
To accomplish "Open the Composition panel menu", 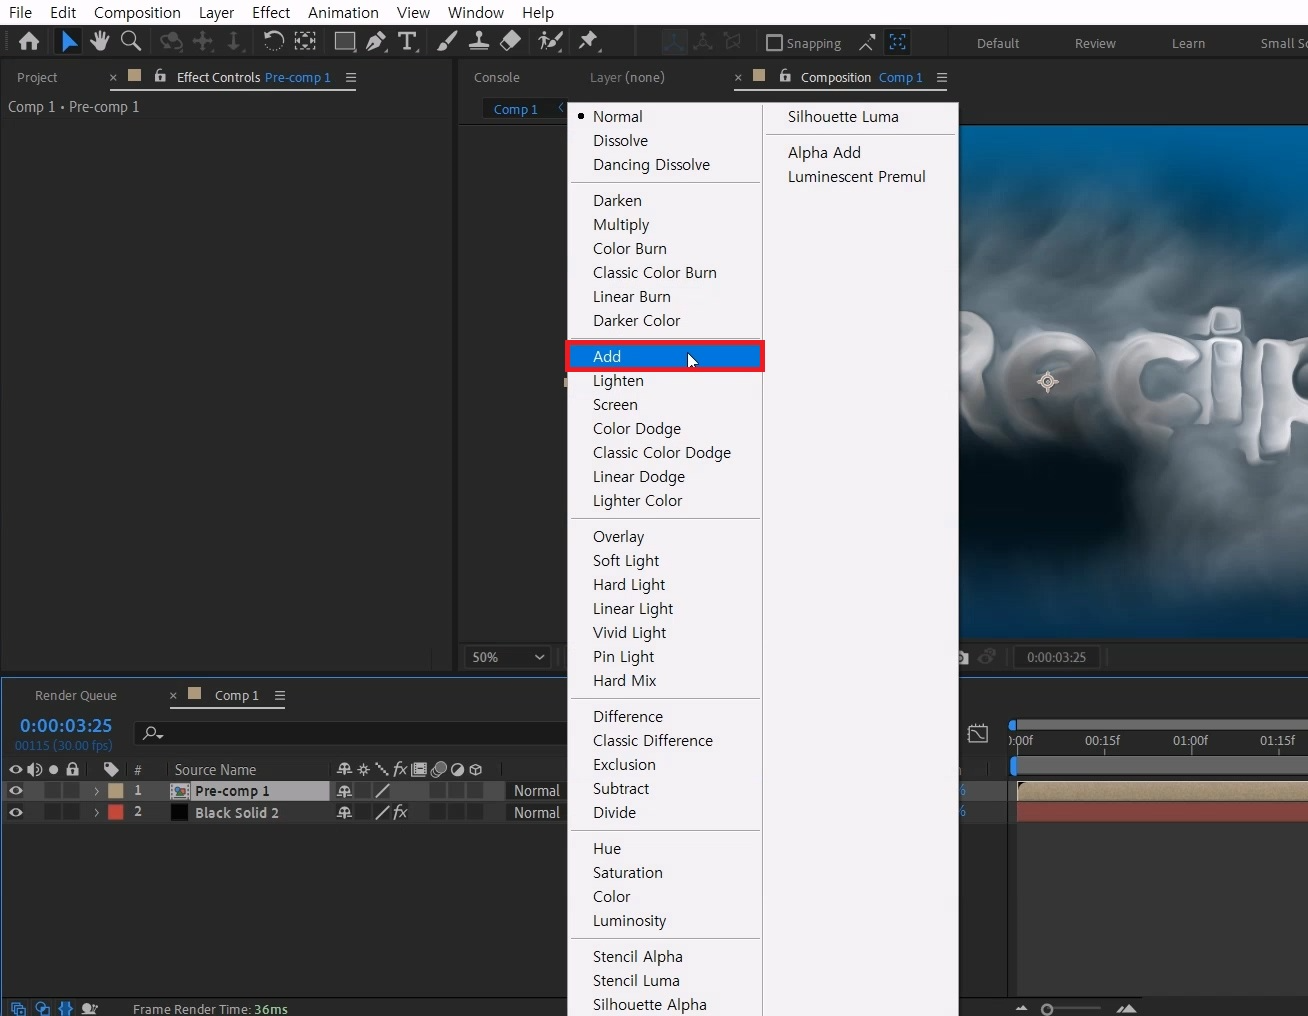I will [x=942, y=77].
